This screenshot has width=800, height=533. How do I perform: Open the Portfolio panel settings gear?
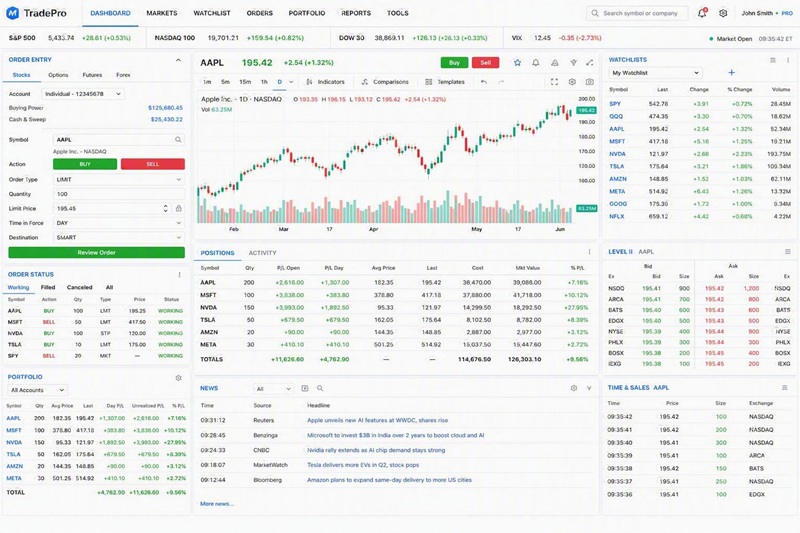(x=179, y=378)
